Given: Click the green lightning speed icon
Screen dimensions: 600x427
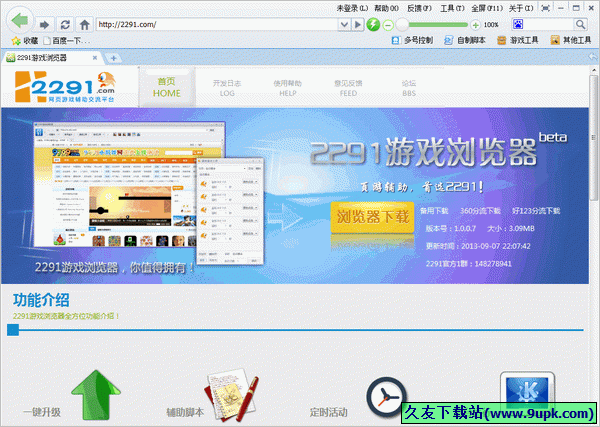Looking at the screenshot, I should pyautogui.click(x=373, y=25).
